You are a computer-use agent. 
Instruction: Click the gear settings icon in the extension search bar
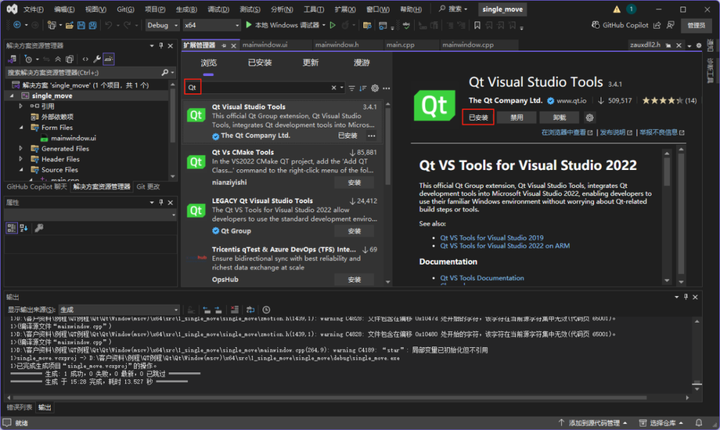375,88
